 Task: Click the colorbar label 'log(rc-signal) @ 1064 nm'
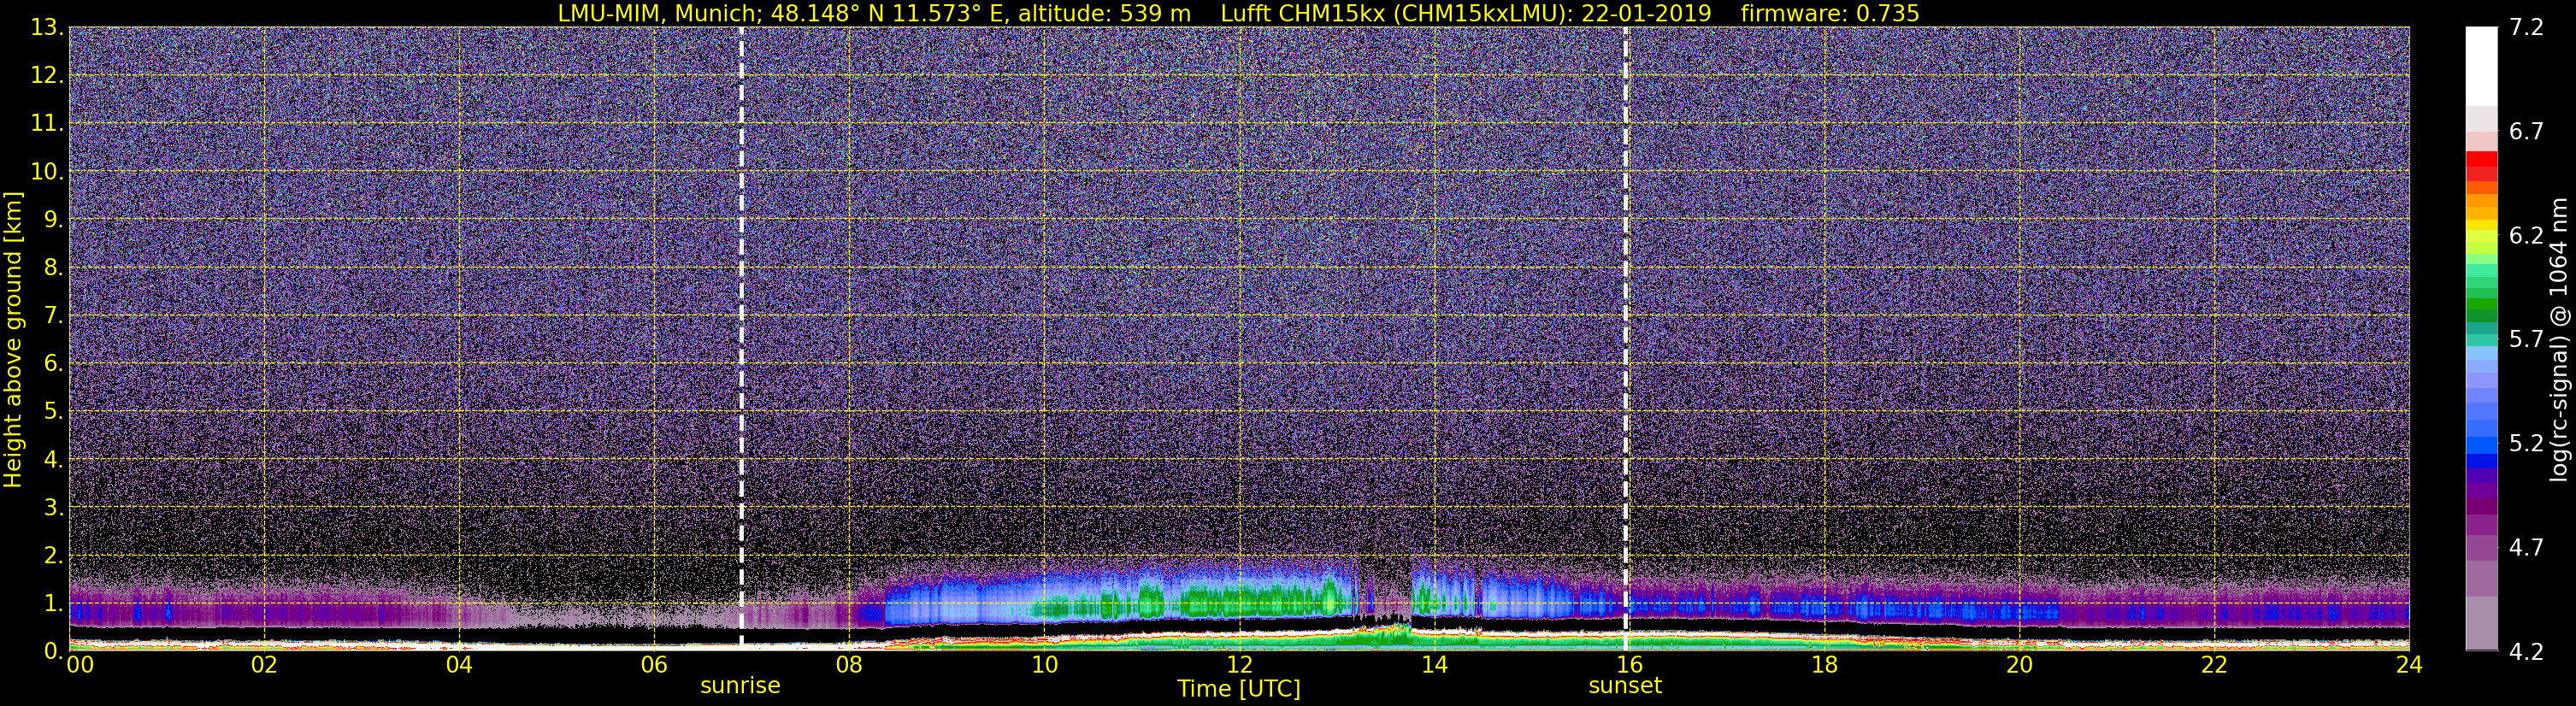2559,339
